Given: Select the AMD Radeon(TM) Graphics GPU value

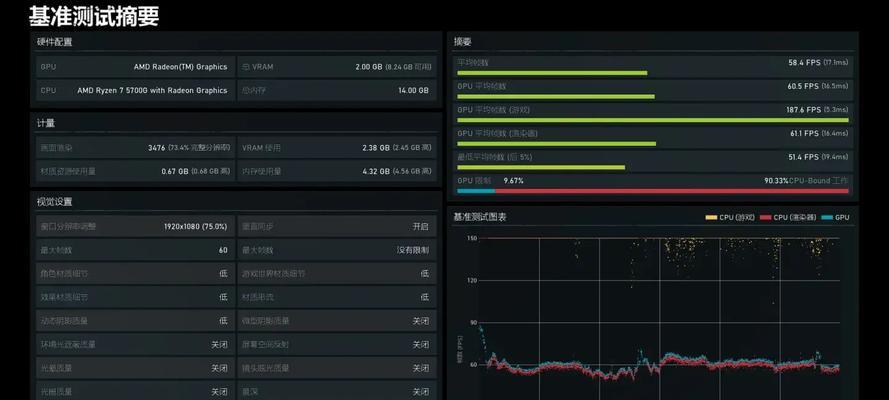Looking at the screenshot, I should [180, 67].
